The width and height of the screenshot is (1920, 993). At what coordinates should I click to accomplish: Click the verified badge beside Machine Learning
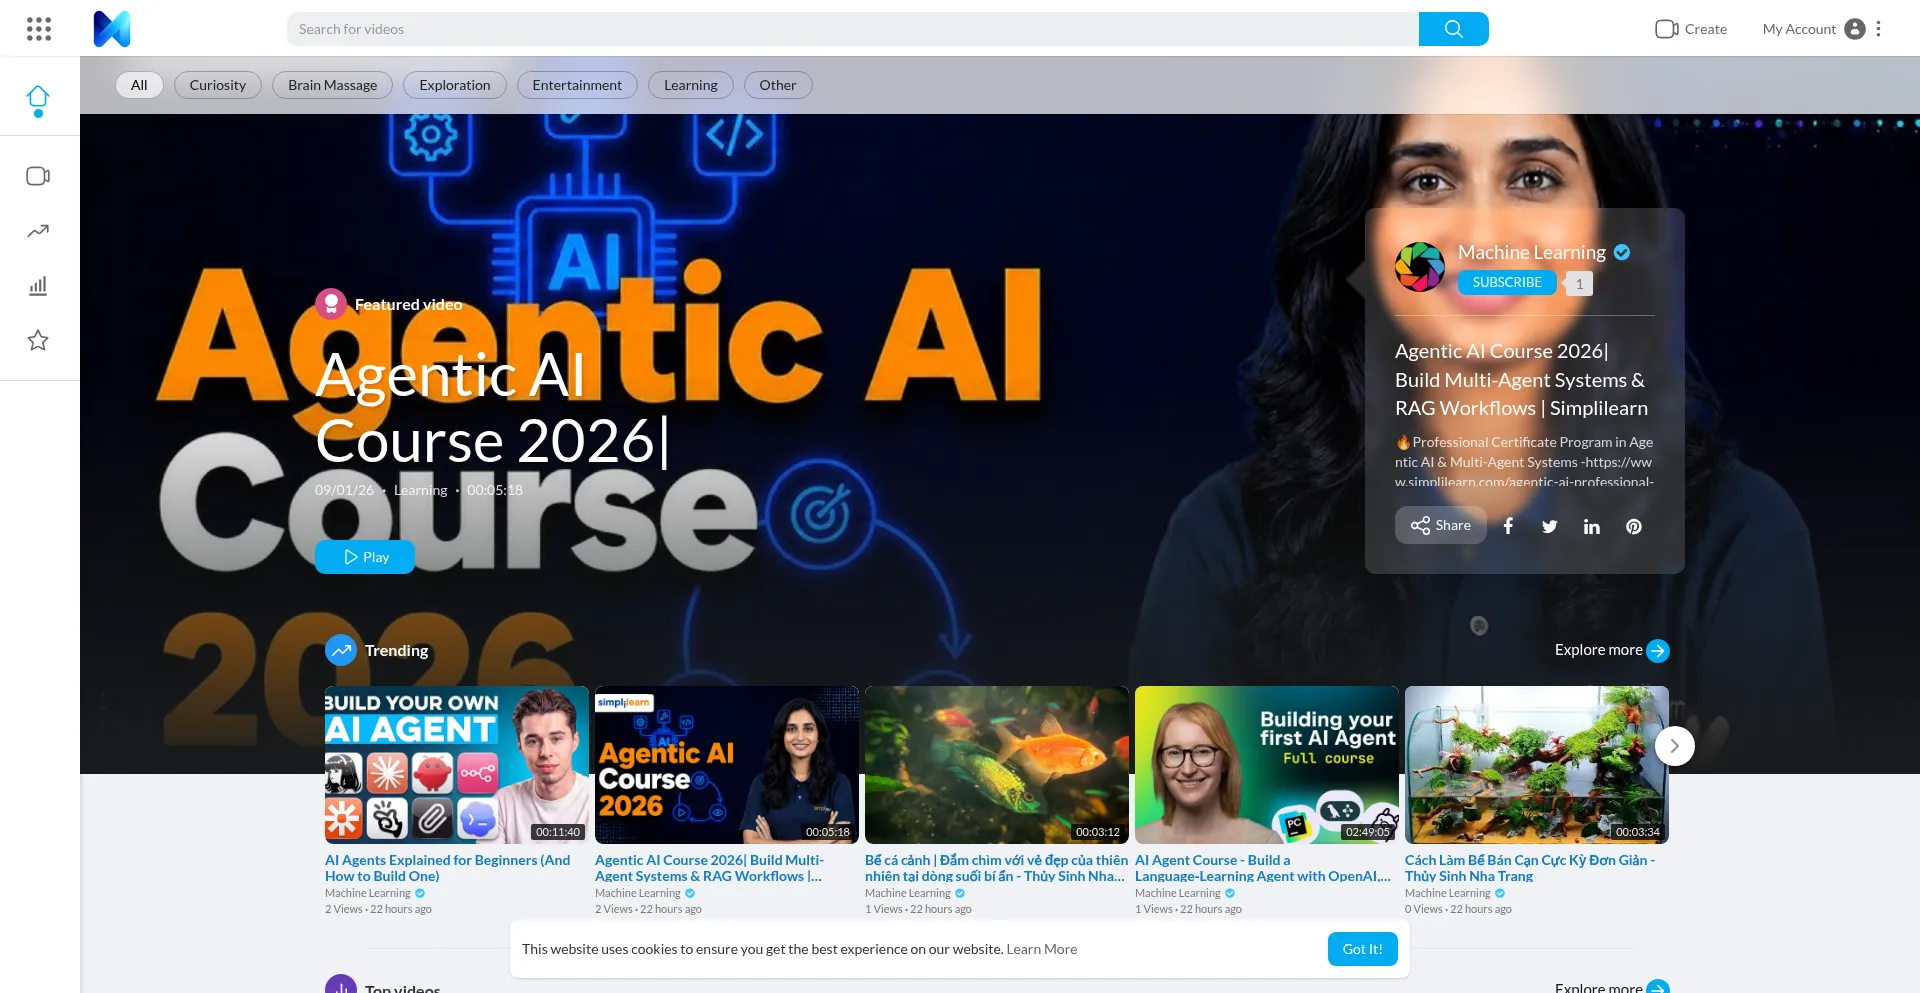(1622, 253)
